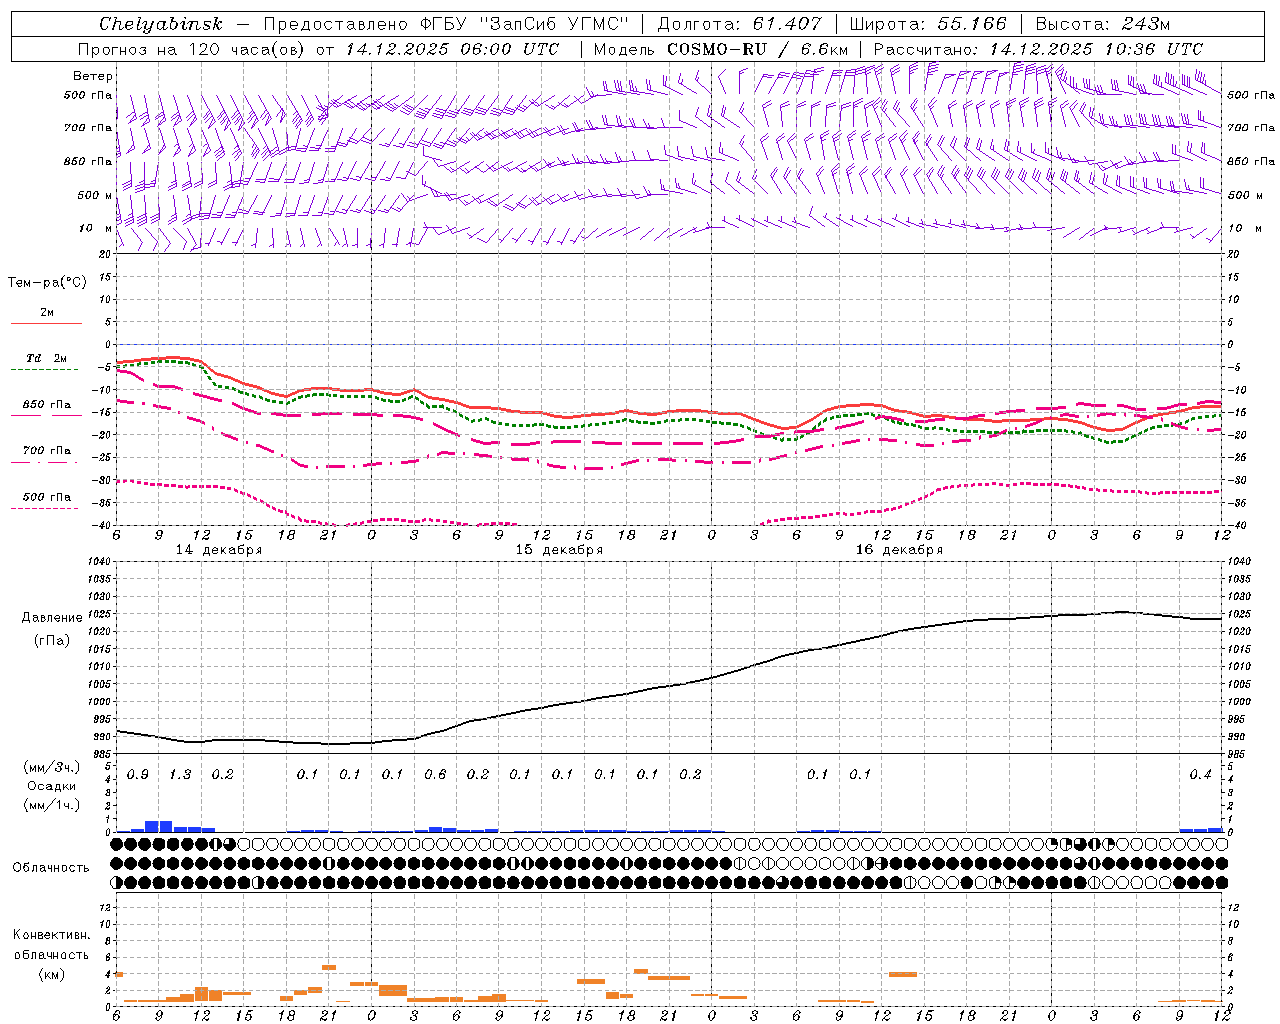Click the '(мм/3ч.)' precipitation unit label
Image resolution: width=1280 pixels, height=1024 pixels.
(51, 768)
